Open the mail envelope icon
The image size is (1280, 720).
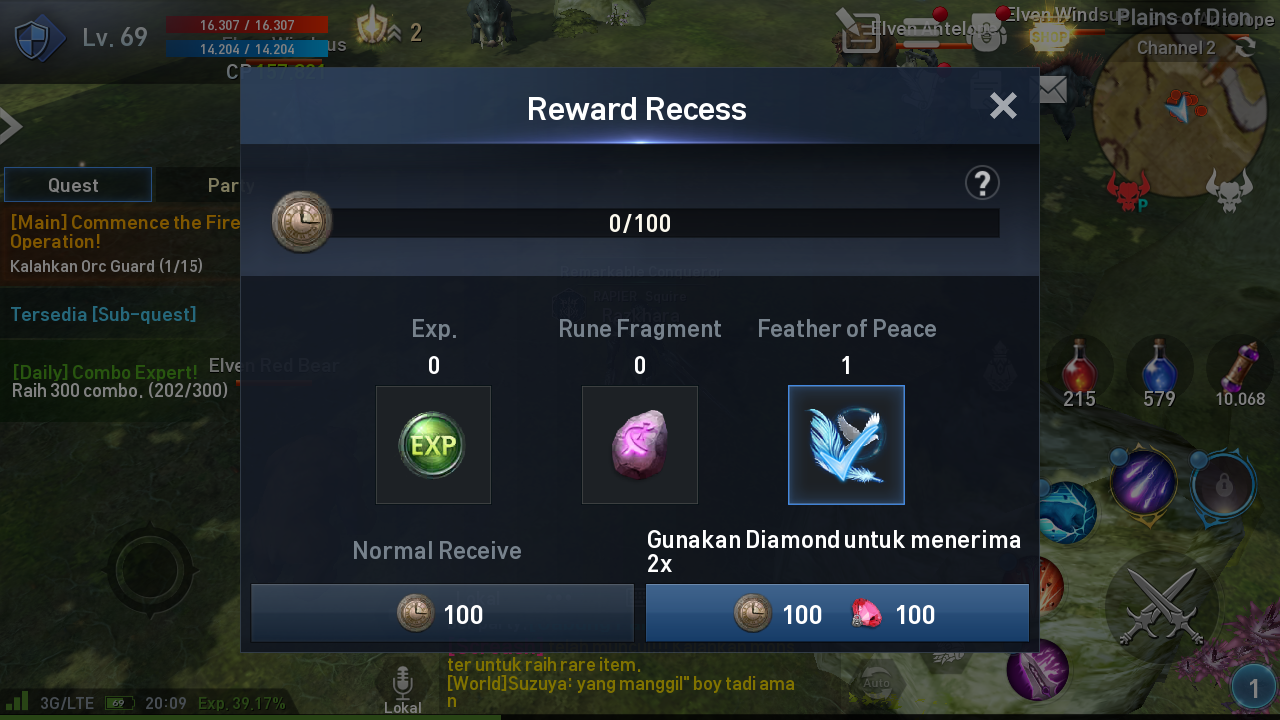1052,91
